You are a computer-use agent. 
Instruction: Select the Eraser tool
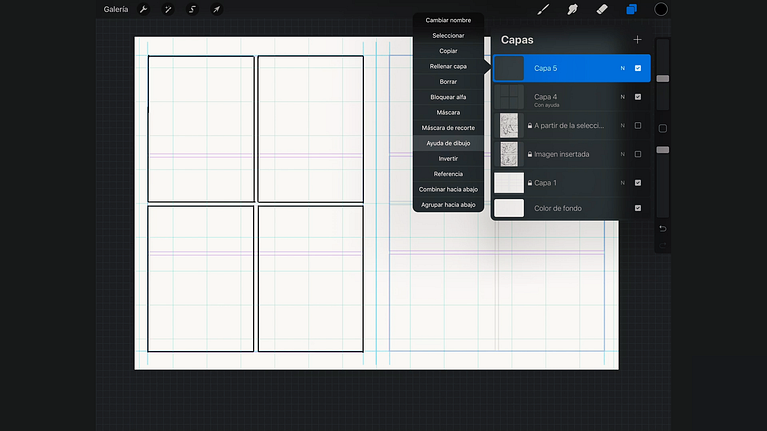[x=602, y=10]
